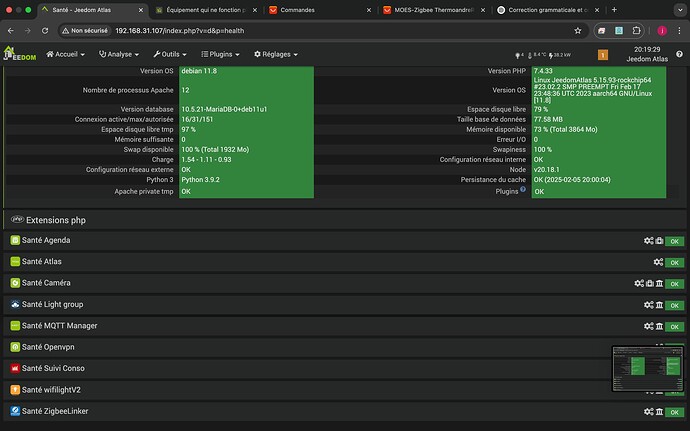Screen dimensions: 690x431
Task: Click the institution icon on Santé MQTT Manager row
Action: point(659,326)
